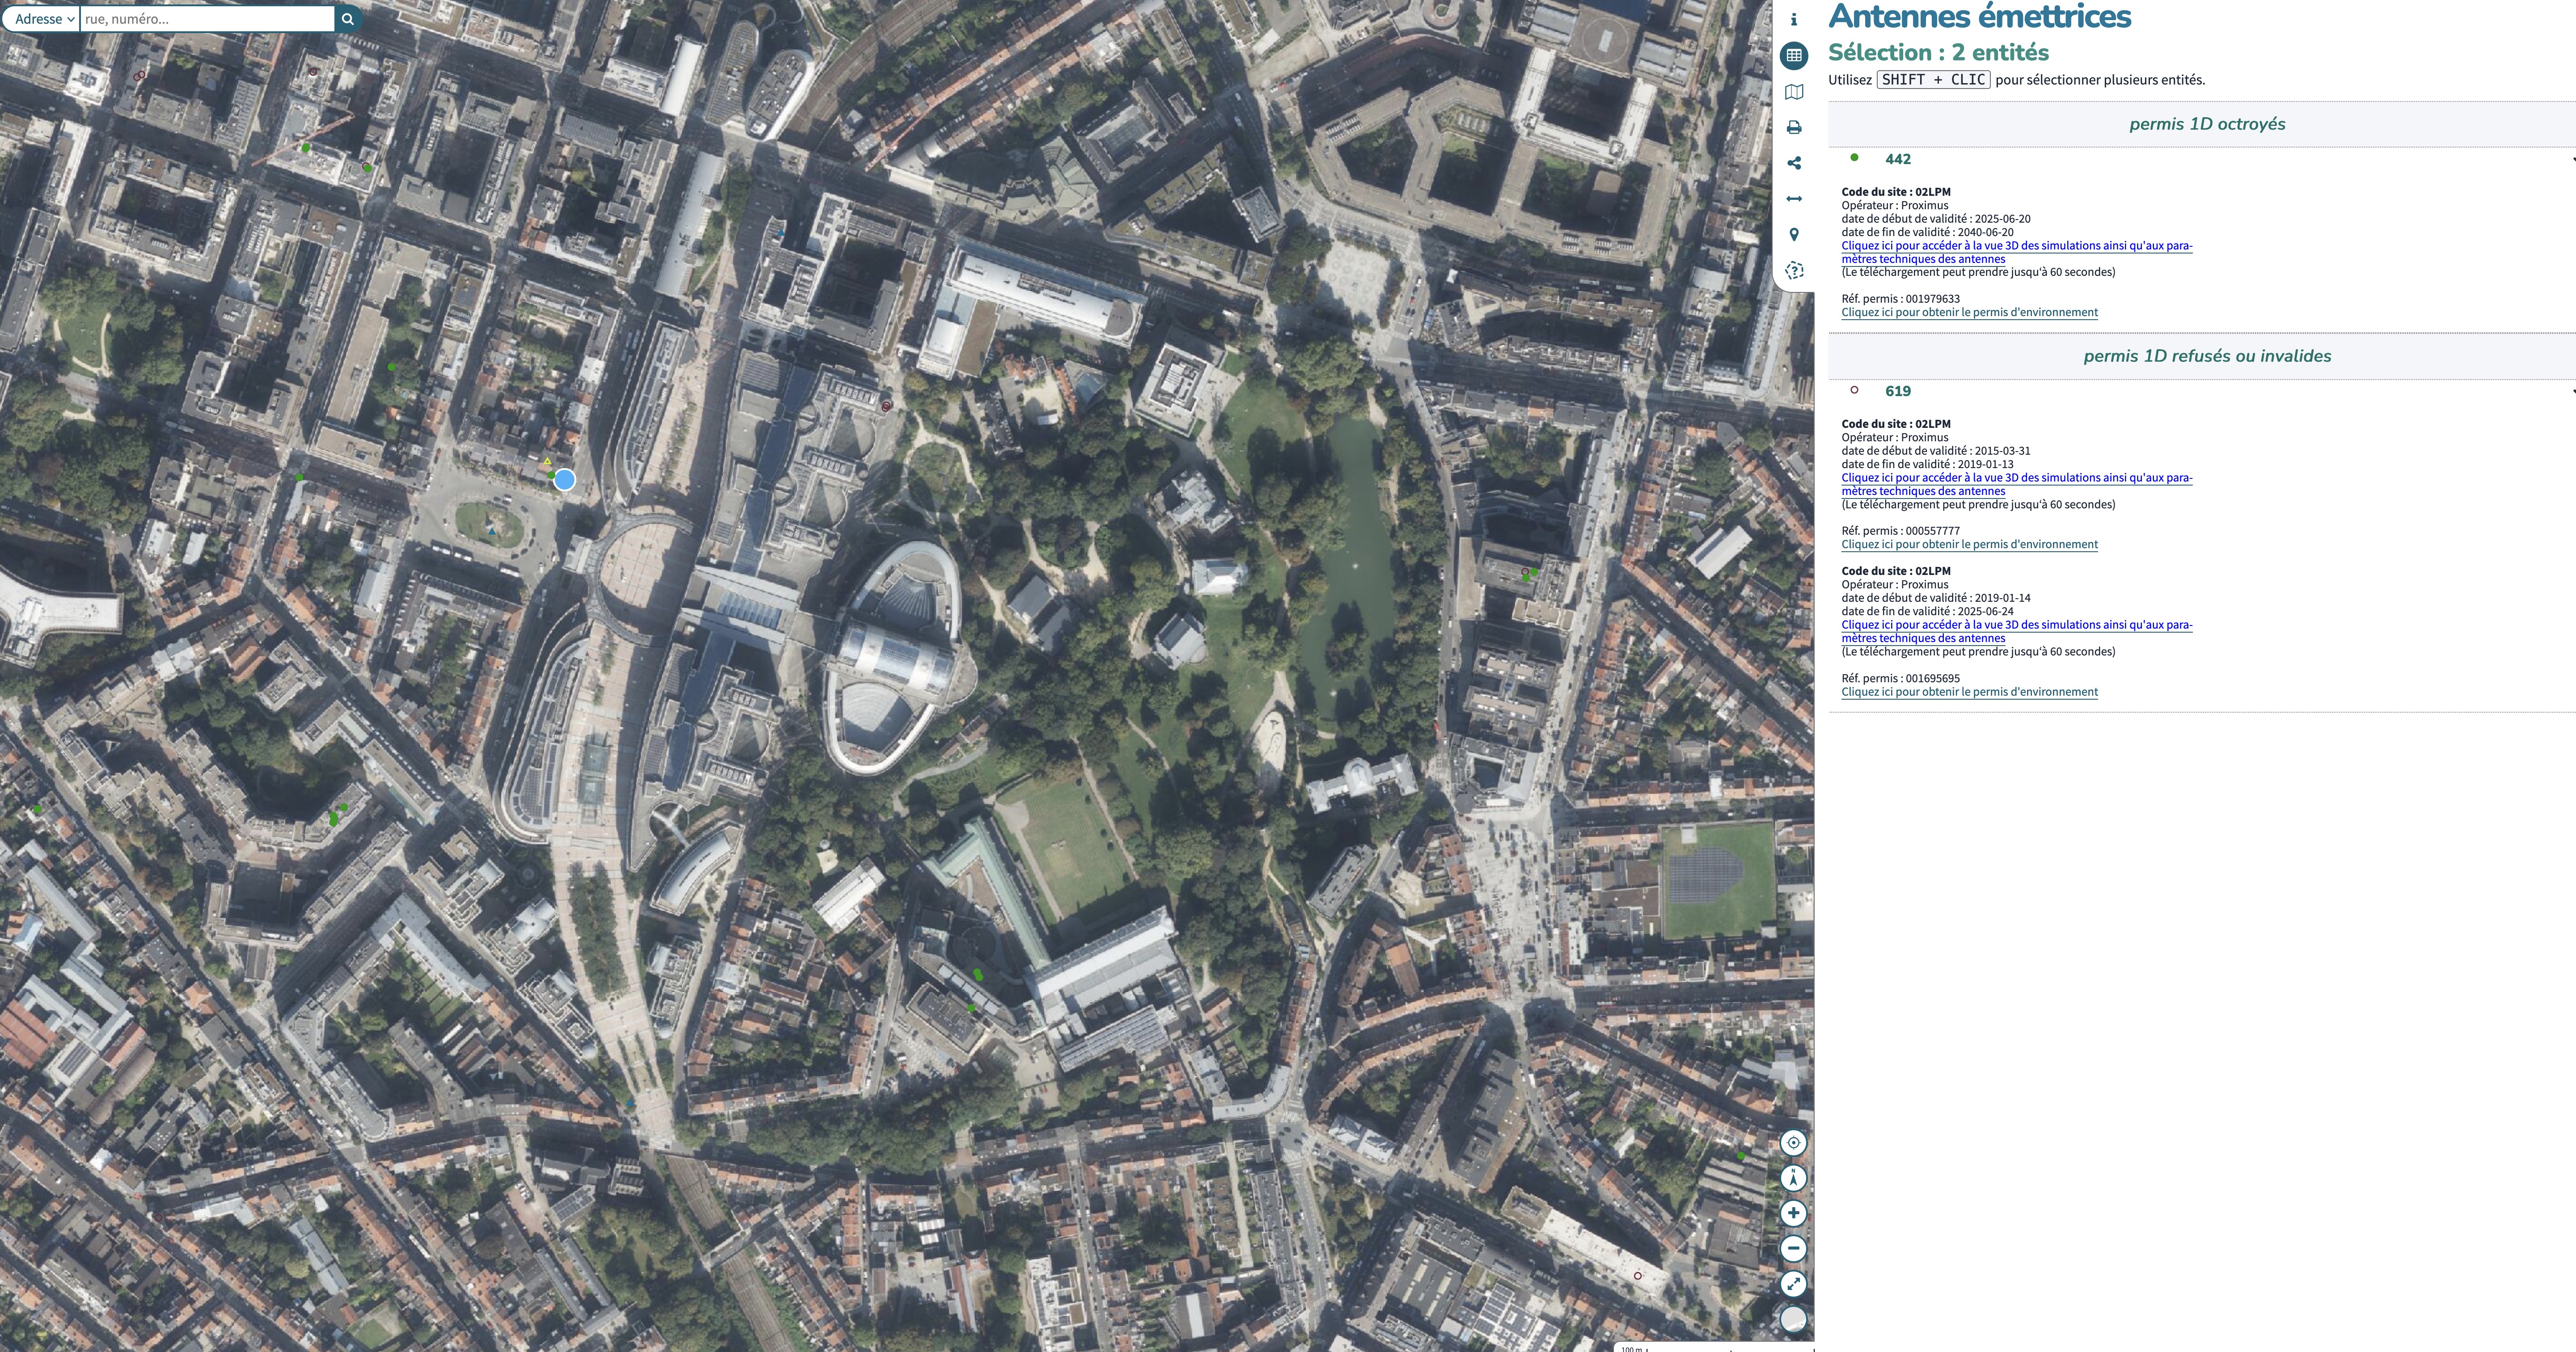Center map on my location
Image resolution: width=2576 pixels, height=1352 pixels.
(x=1793, y=1142)
